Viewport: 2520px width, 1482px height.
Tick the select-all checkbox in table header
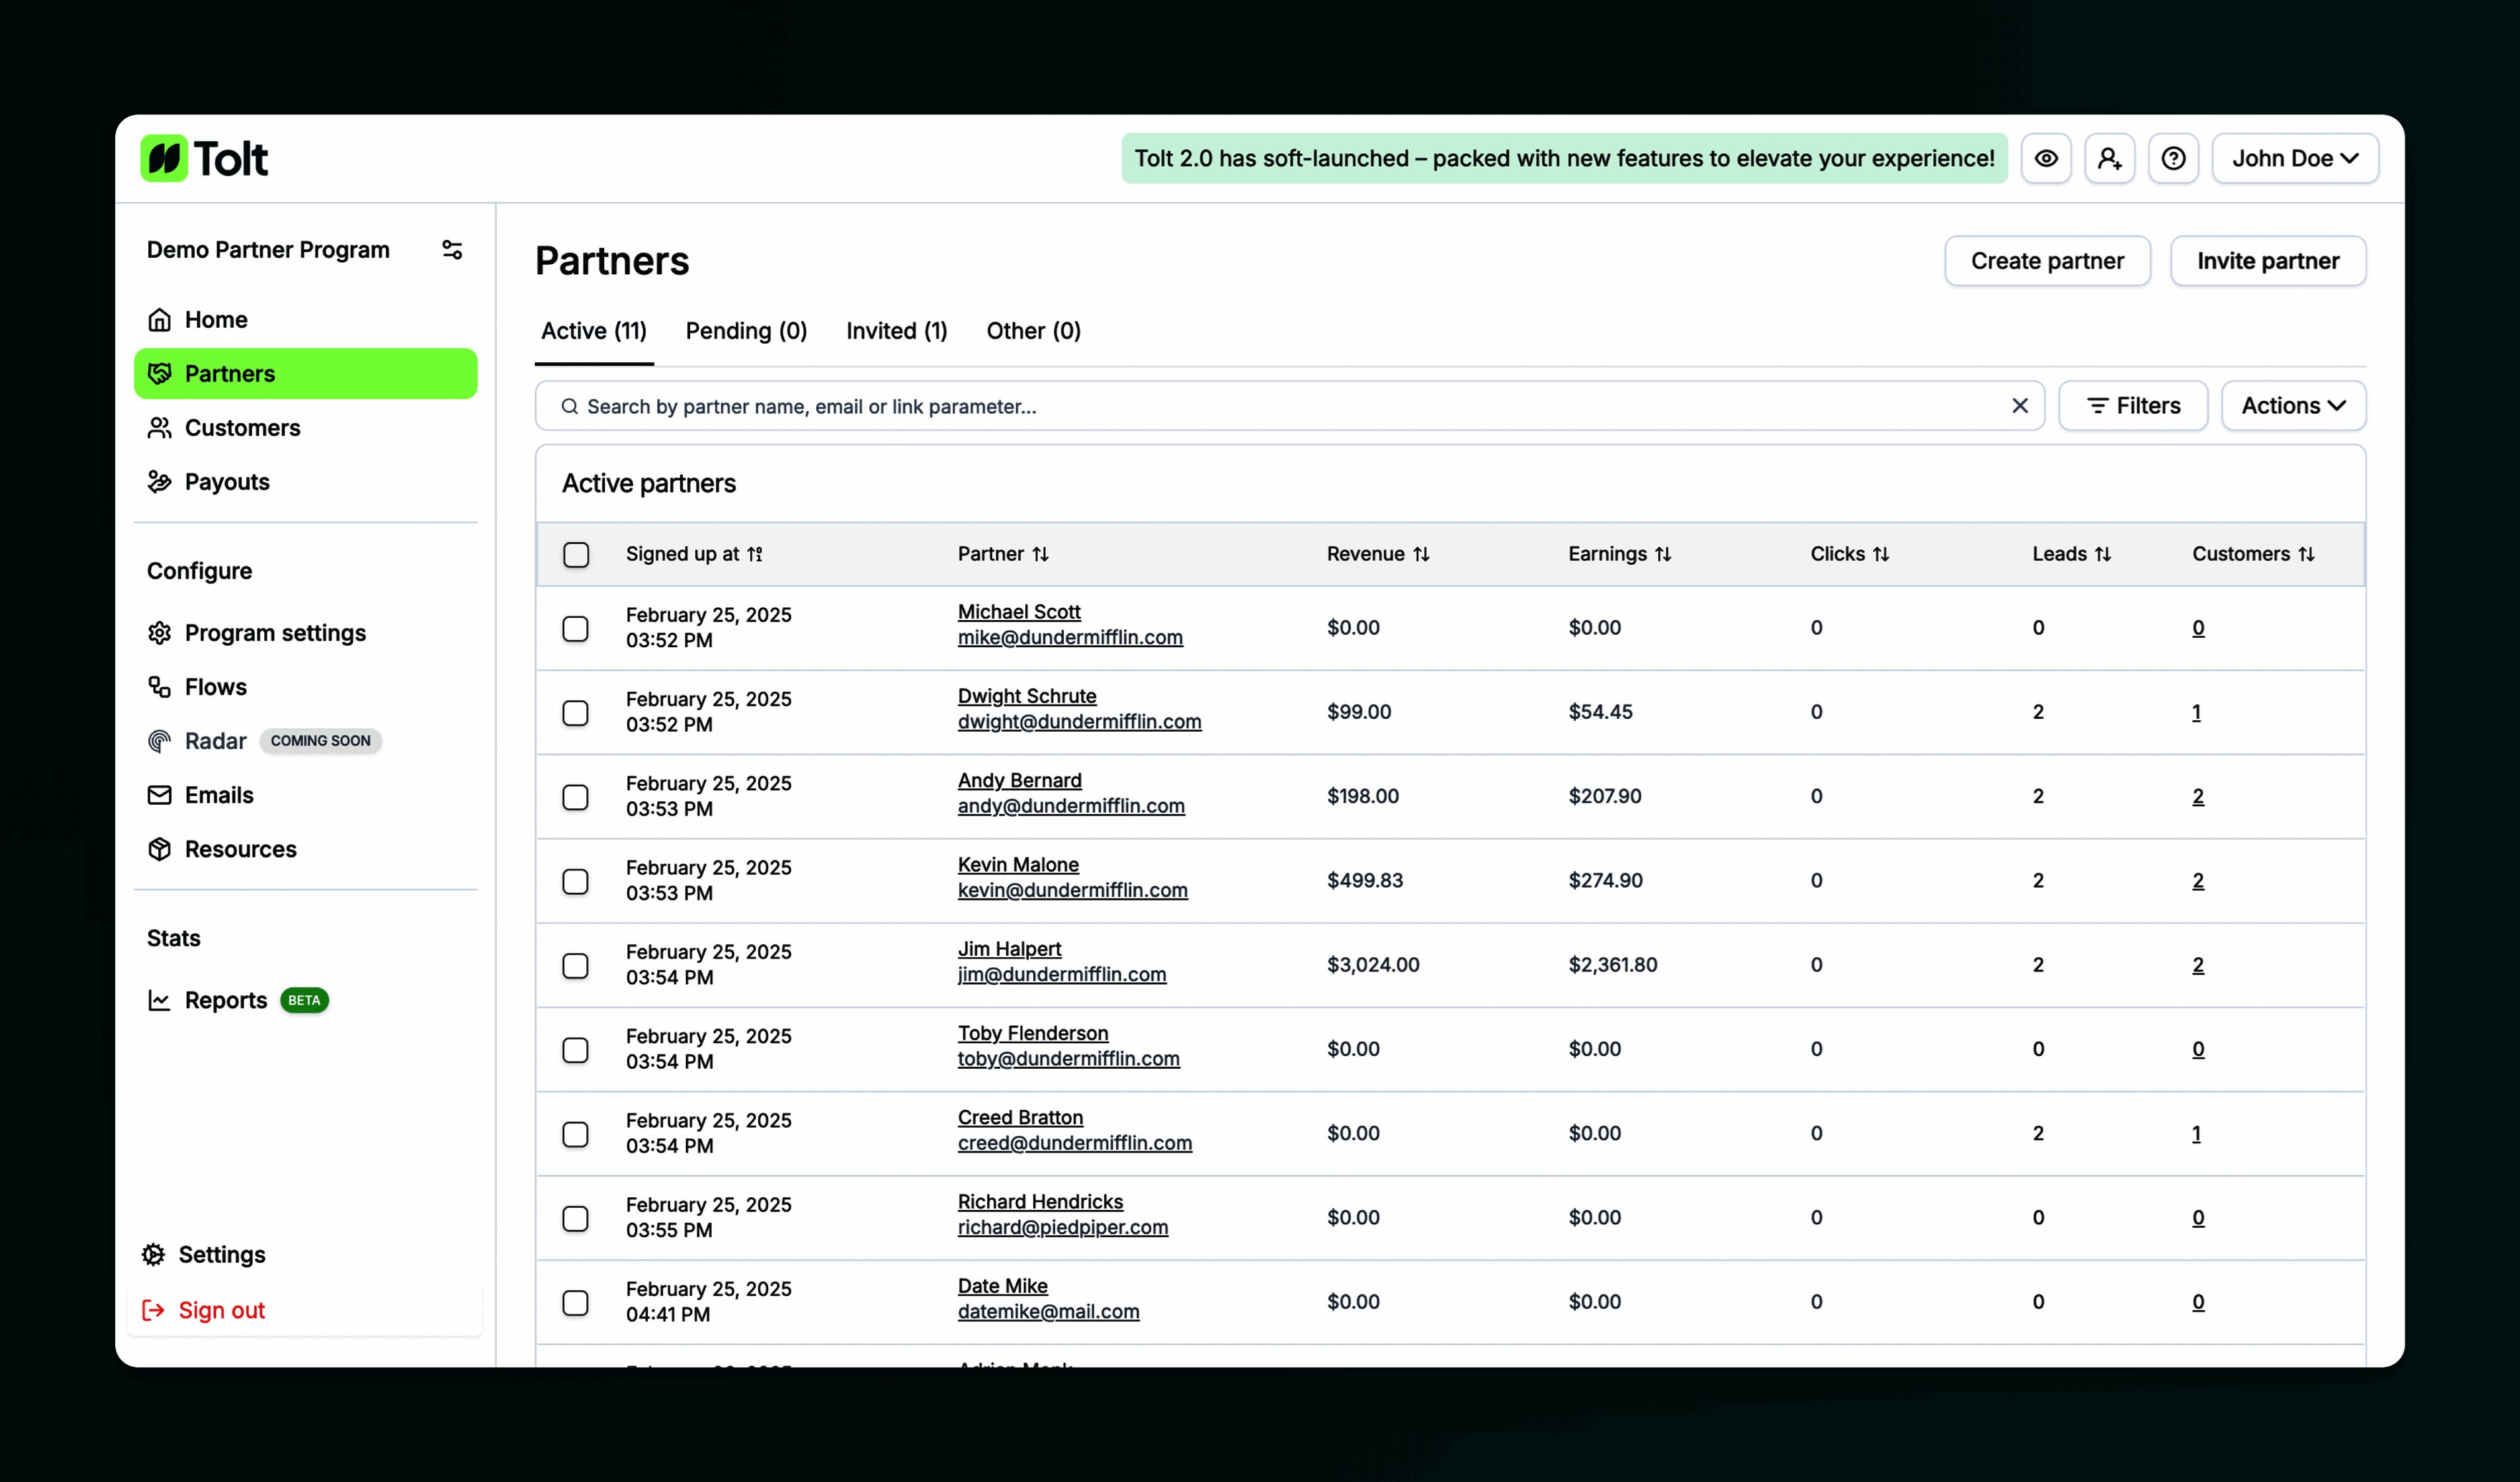point(576,554)
